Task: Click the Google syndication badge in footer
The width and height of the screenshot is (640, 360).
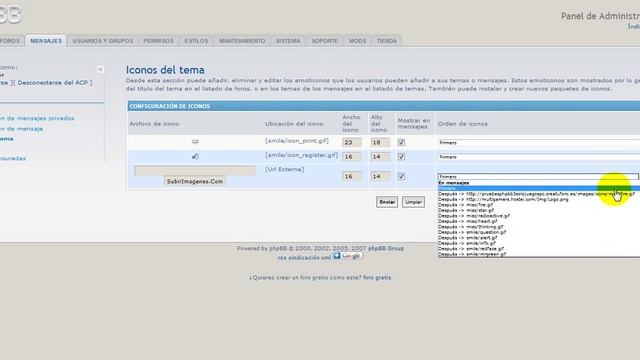Action: click(x=351, y=256)
